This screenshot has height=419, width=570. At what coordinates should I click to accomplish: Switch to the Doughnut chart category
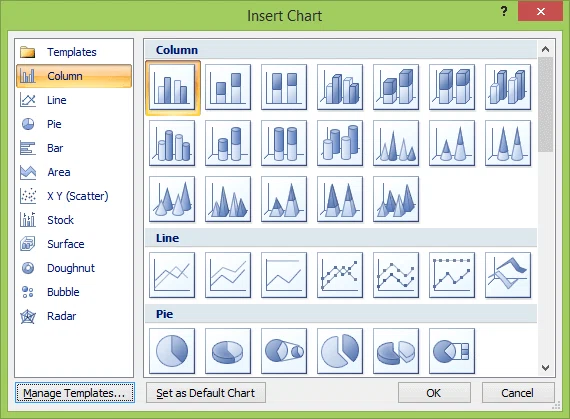point(74,268)
